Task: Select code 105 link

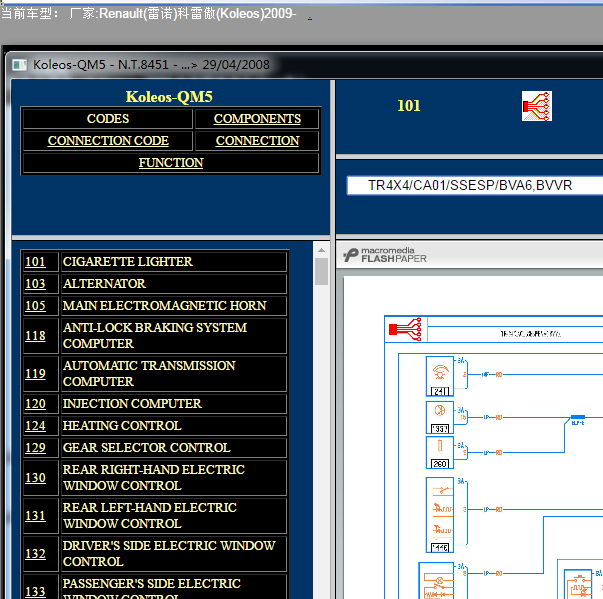Action: click(35, 306)
